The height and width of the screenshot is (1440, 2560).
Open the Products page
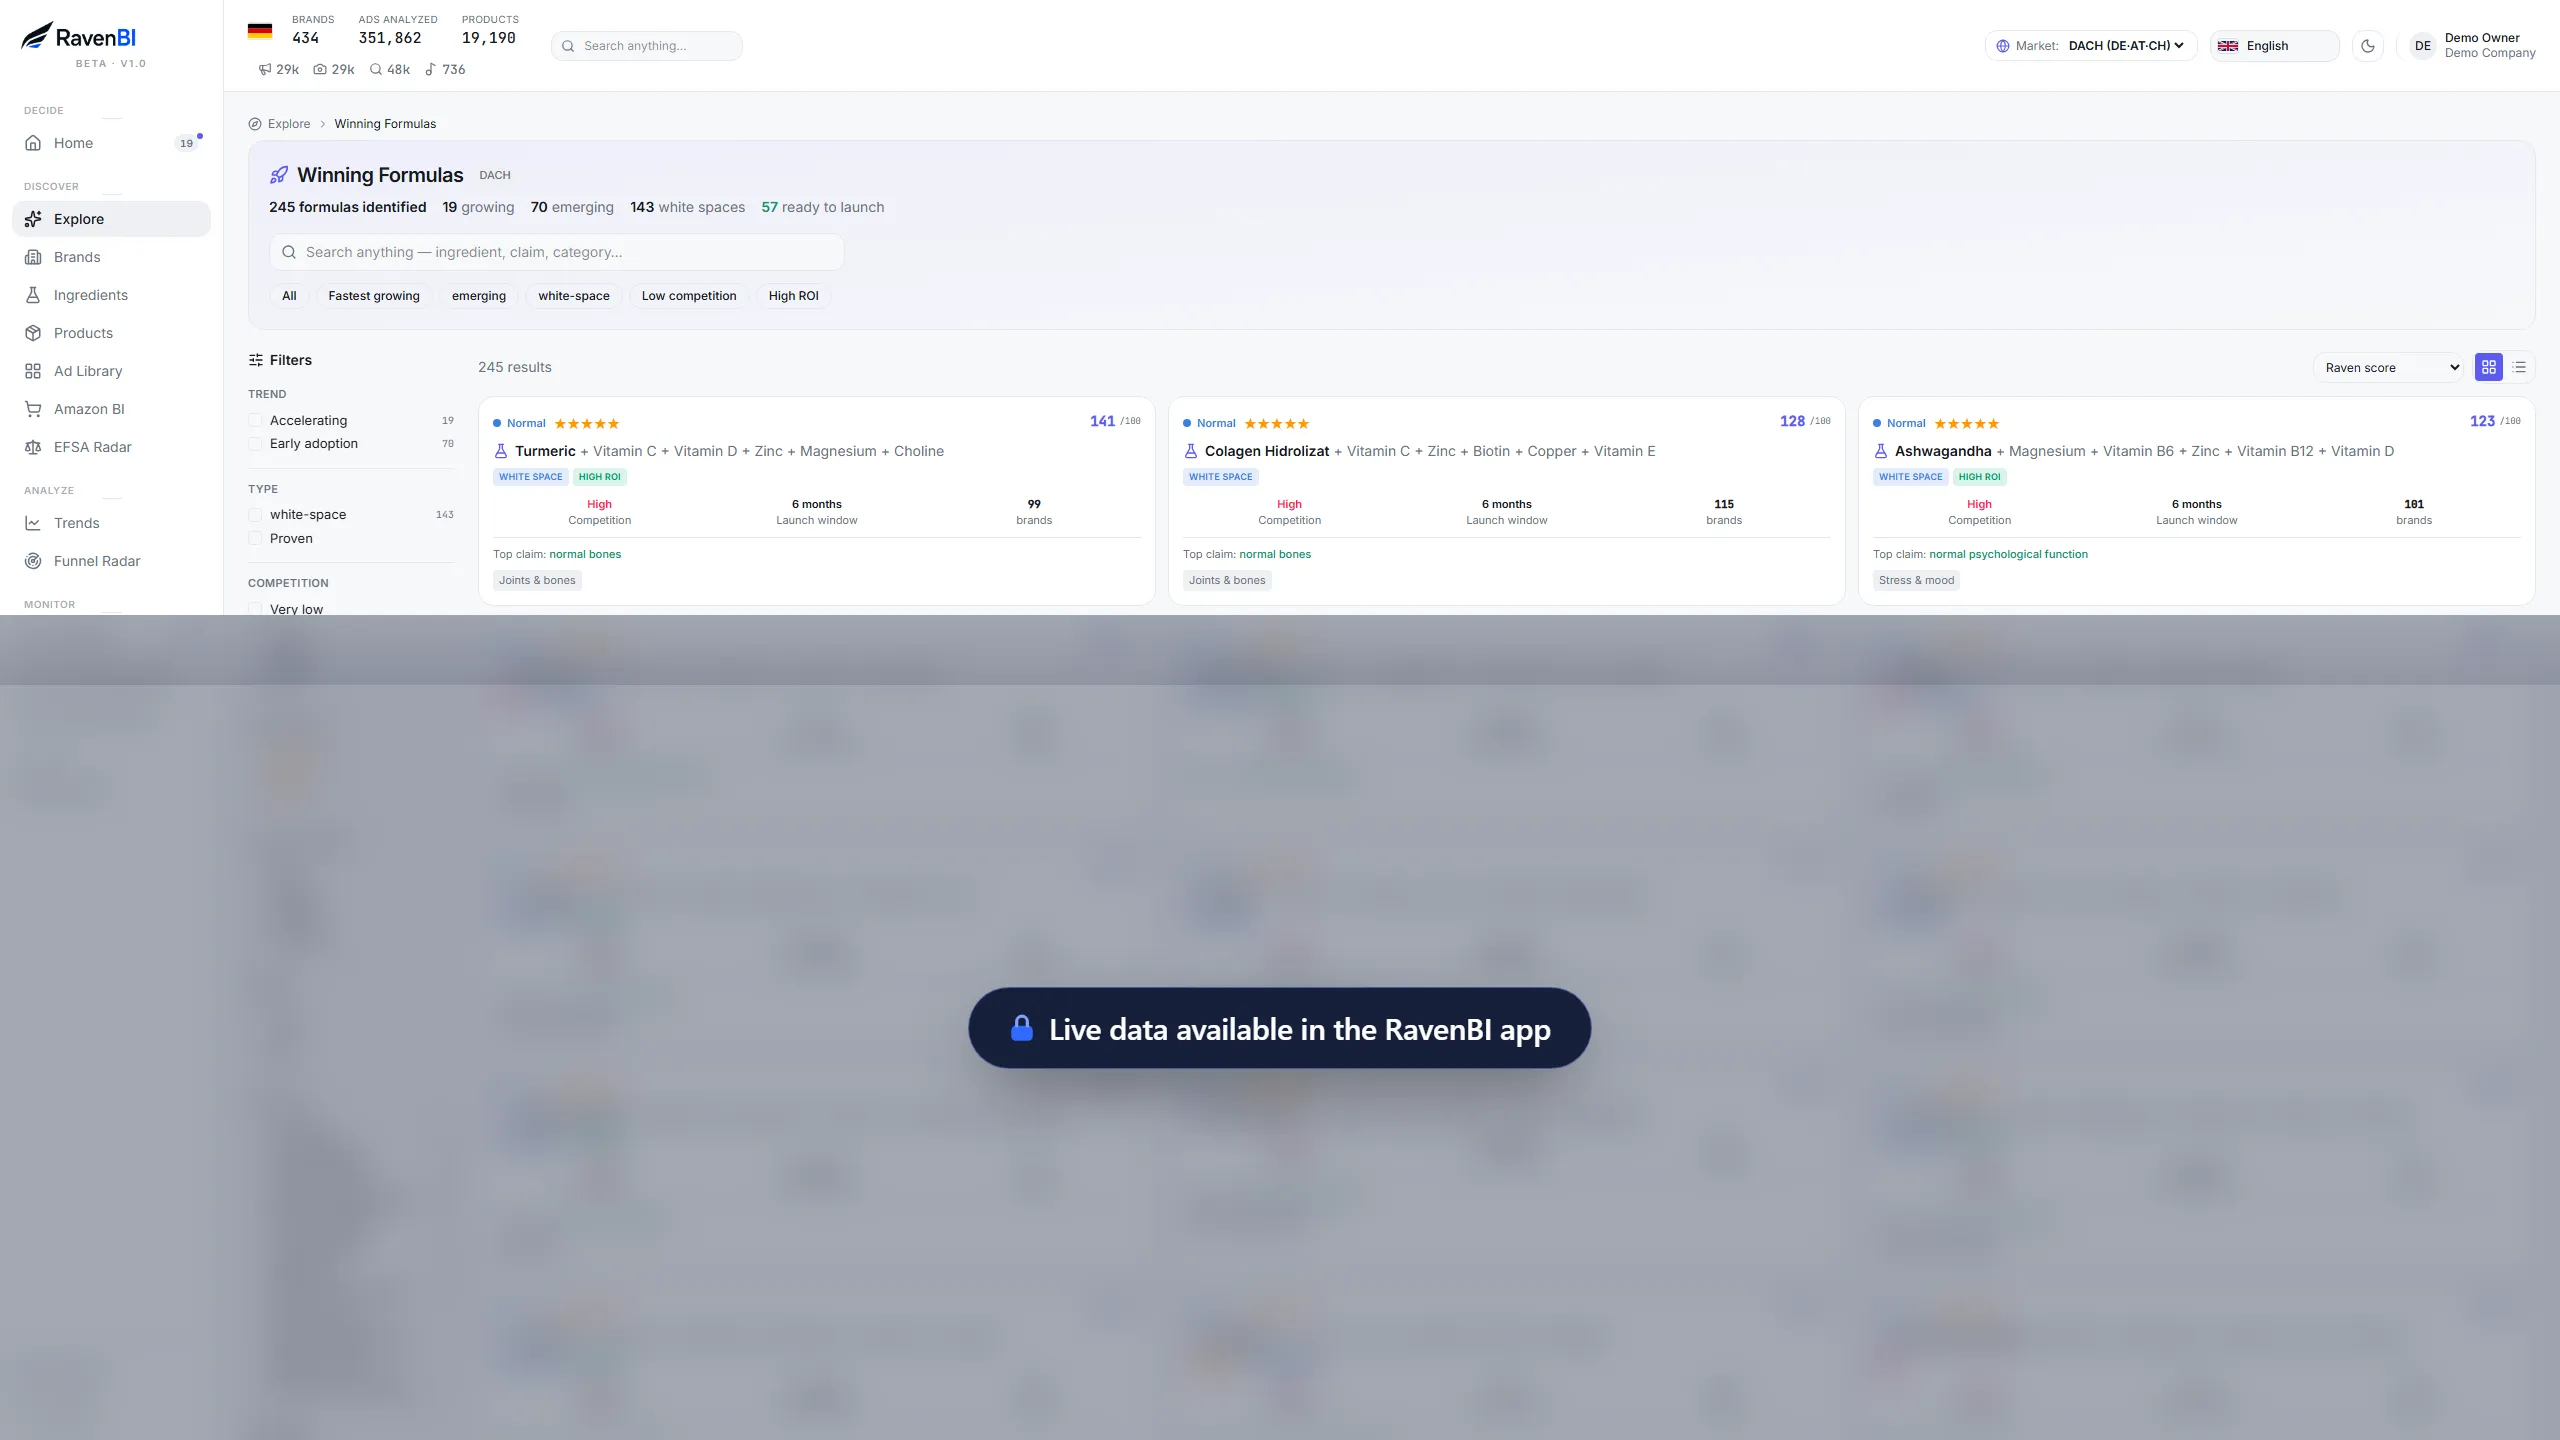click(x=111, y=333)
